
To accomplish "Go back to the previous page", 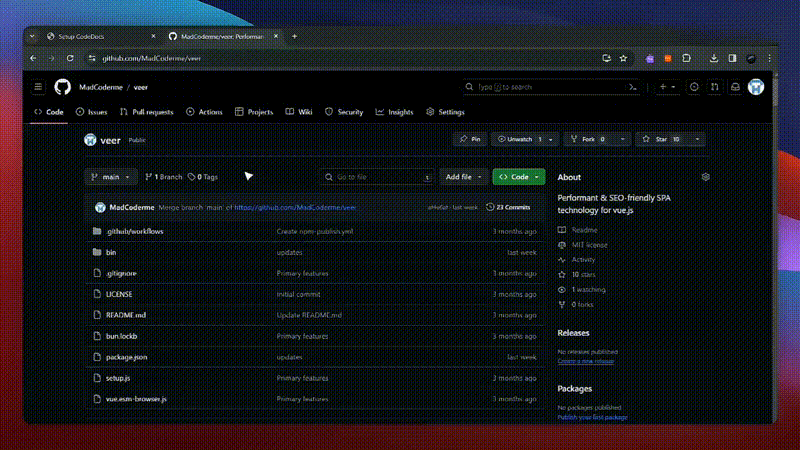I will pyautogui.click(x=33, y=58).
